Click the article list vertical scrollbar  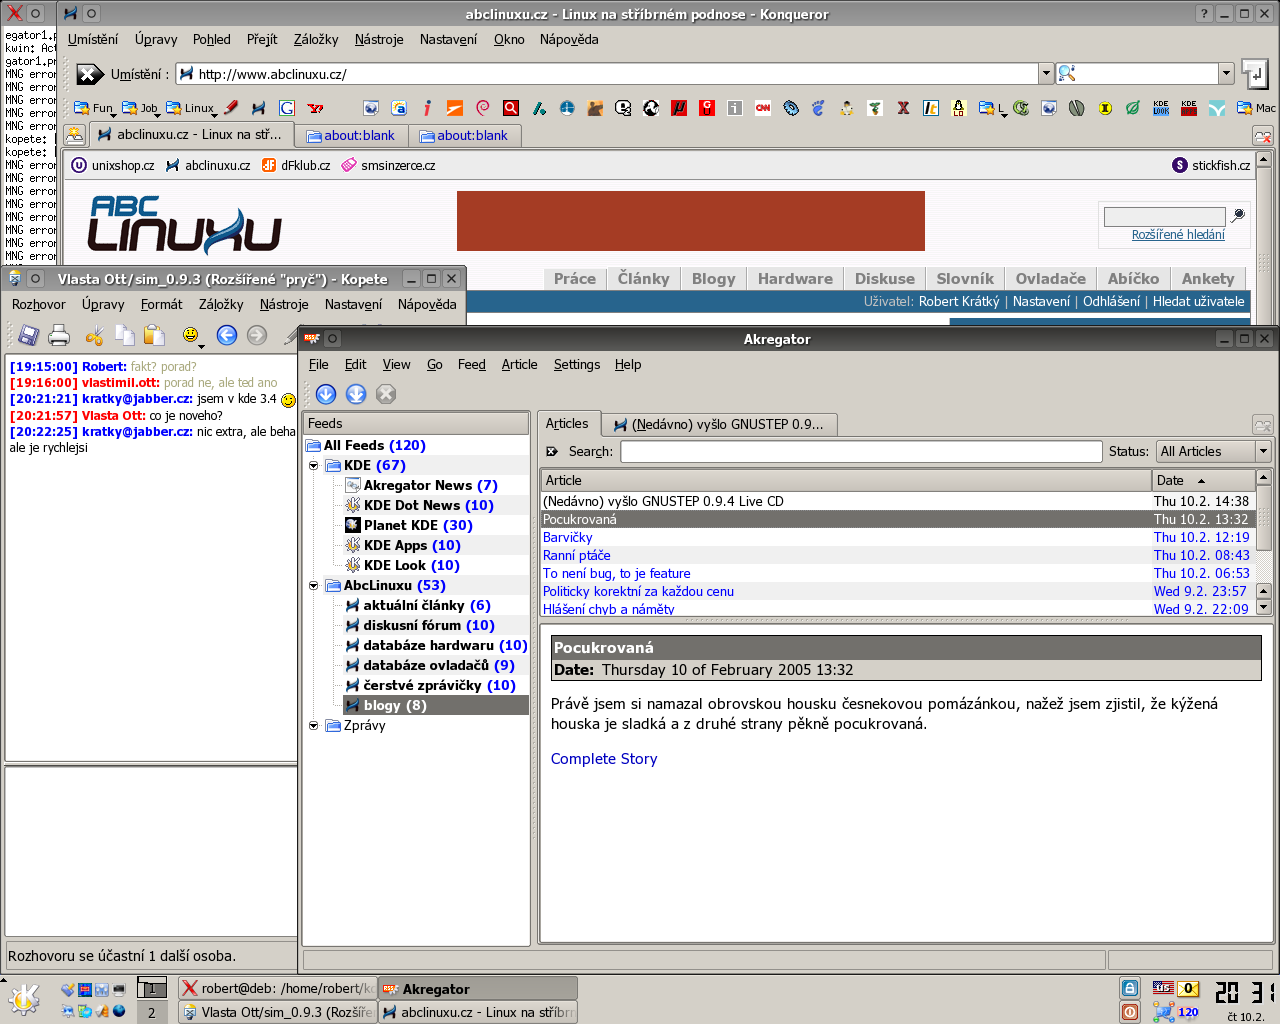coord(1264,542)
